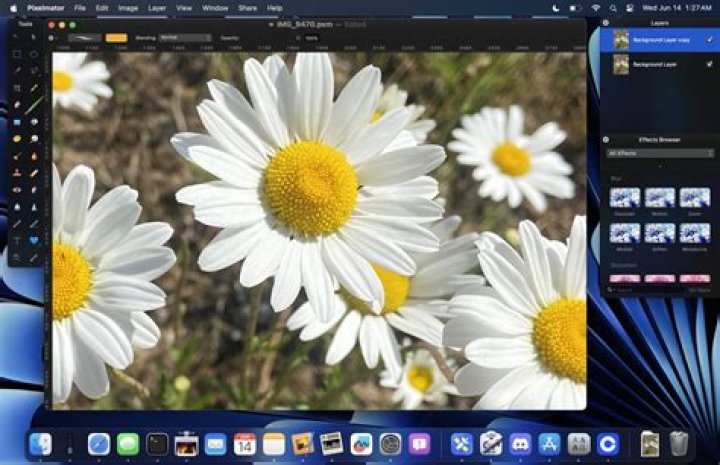Click the orange brush color swatch
This screenshot has height=465, width=720.
116,38
